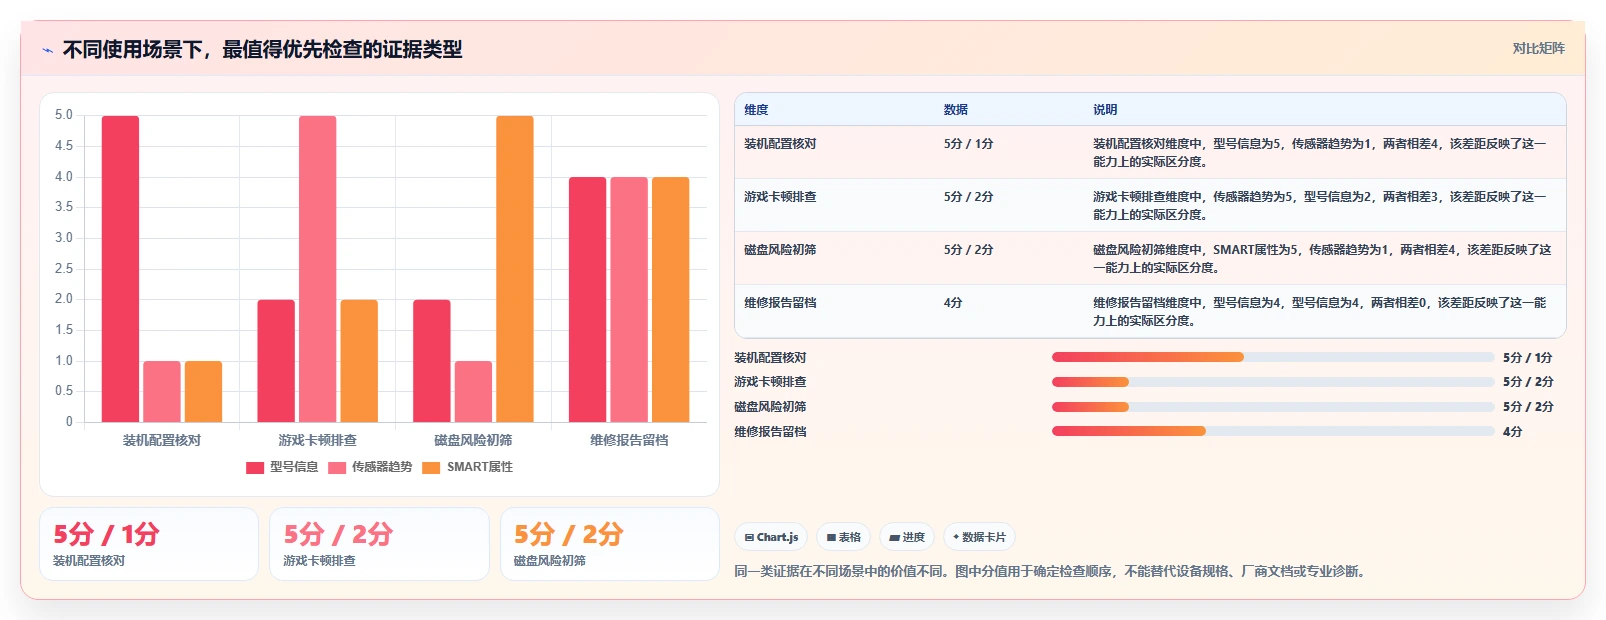Click the 对比矩阵 badge in the header

(1538, 48)
